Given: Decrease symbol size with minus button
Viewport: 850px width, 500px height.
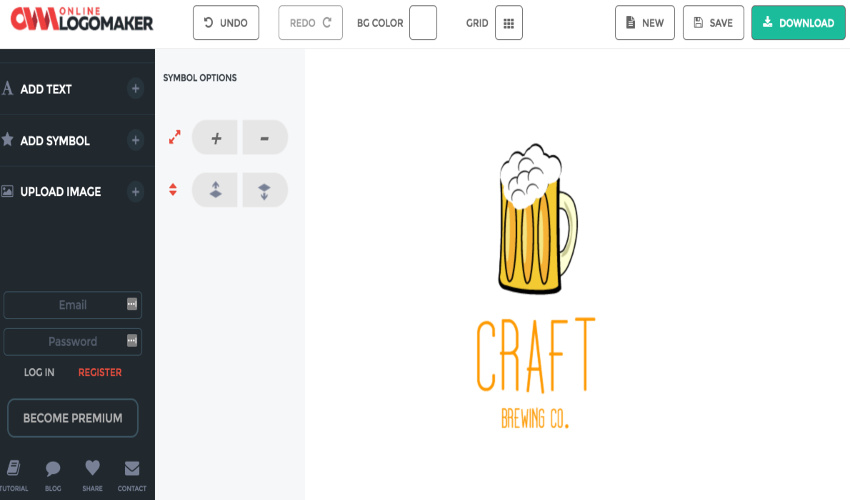Looking at the screenshot, I should 265,138.
